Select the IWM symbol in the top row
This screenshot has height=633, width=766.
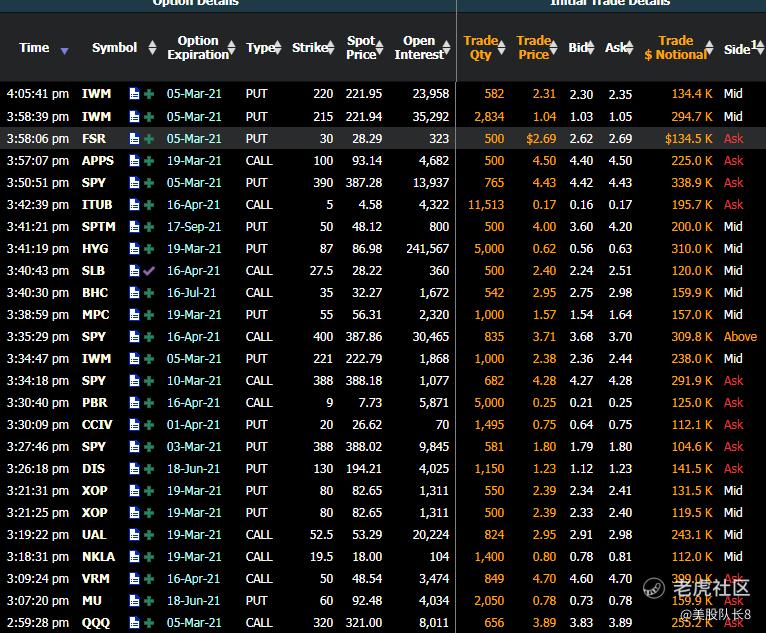click(97, 94)
